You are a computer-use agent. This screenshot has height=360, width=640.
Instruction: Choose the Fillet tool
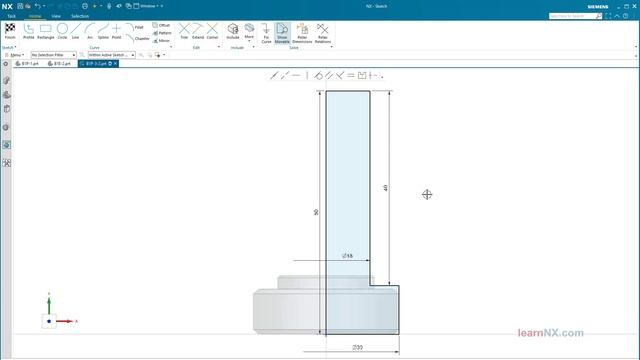[x=135, y=27]
